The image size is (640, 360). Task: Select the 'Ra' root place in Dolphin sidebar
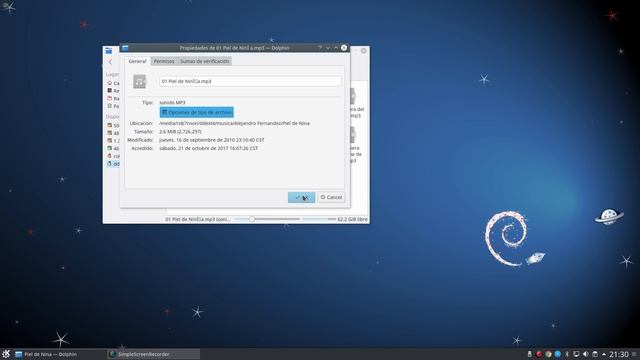pyautogui.click(x=113, y=98)
